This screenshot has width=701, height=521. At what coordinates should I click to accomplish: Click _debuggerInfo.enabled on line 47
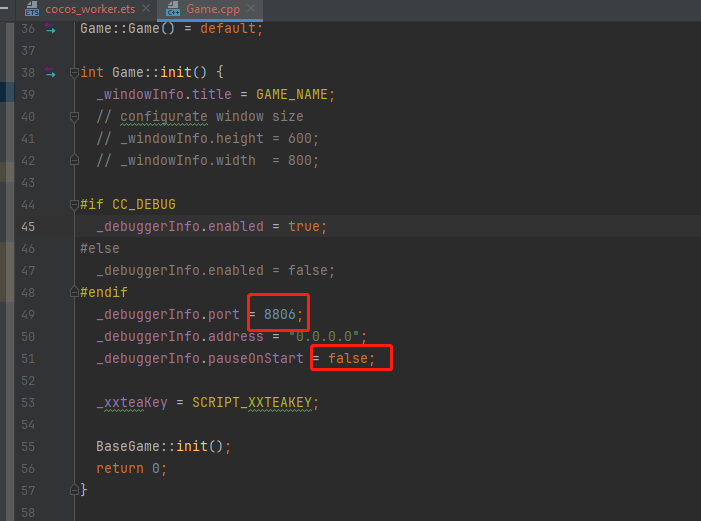(x=180, y=271)
